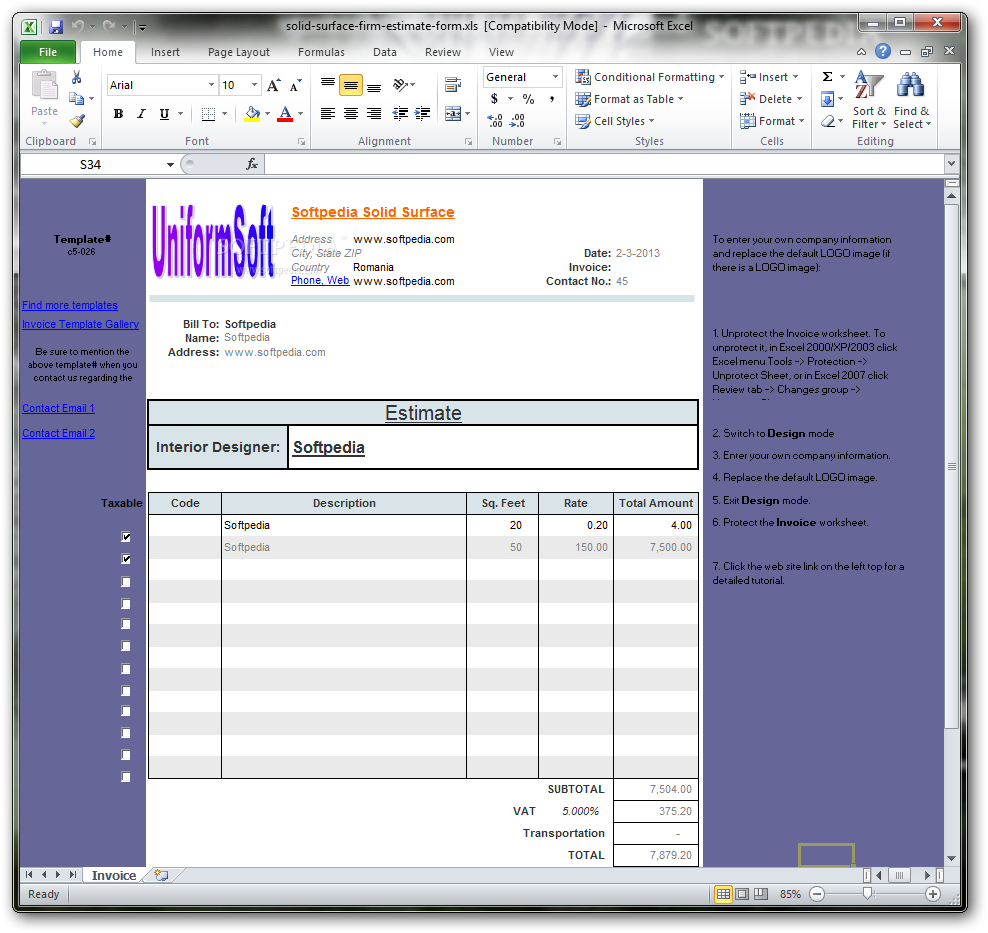
Task: Select the Invoice sheet tab
Action: (x=113, y=875)
